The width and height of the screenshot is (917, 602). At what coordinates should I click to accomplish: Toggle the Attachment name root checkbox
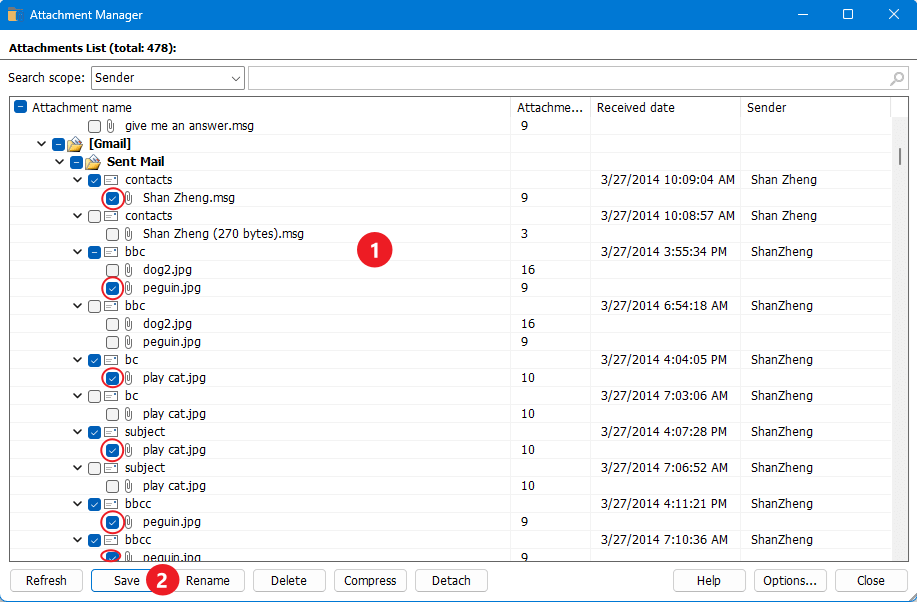tap(20, 107)
